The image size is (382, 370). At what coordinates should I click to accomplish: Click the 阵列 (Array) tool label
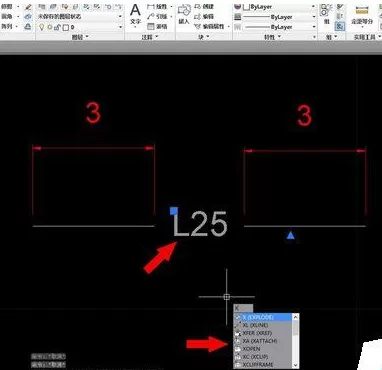tap(7, 26)
